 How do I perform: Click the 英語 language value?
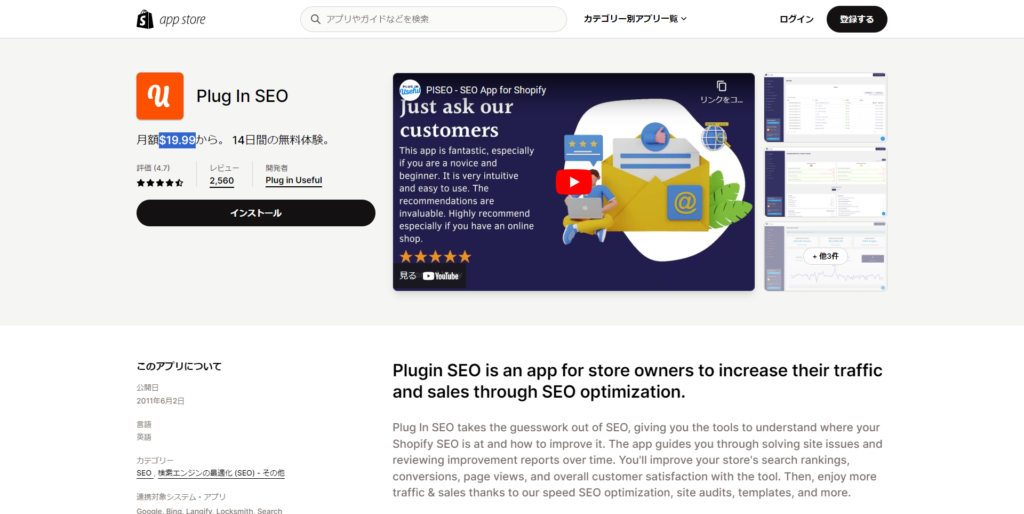click(x=144, y=437)
